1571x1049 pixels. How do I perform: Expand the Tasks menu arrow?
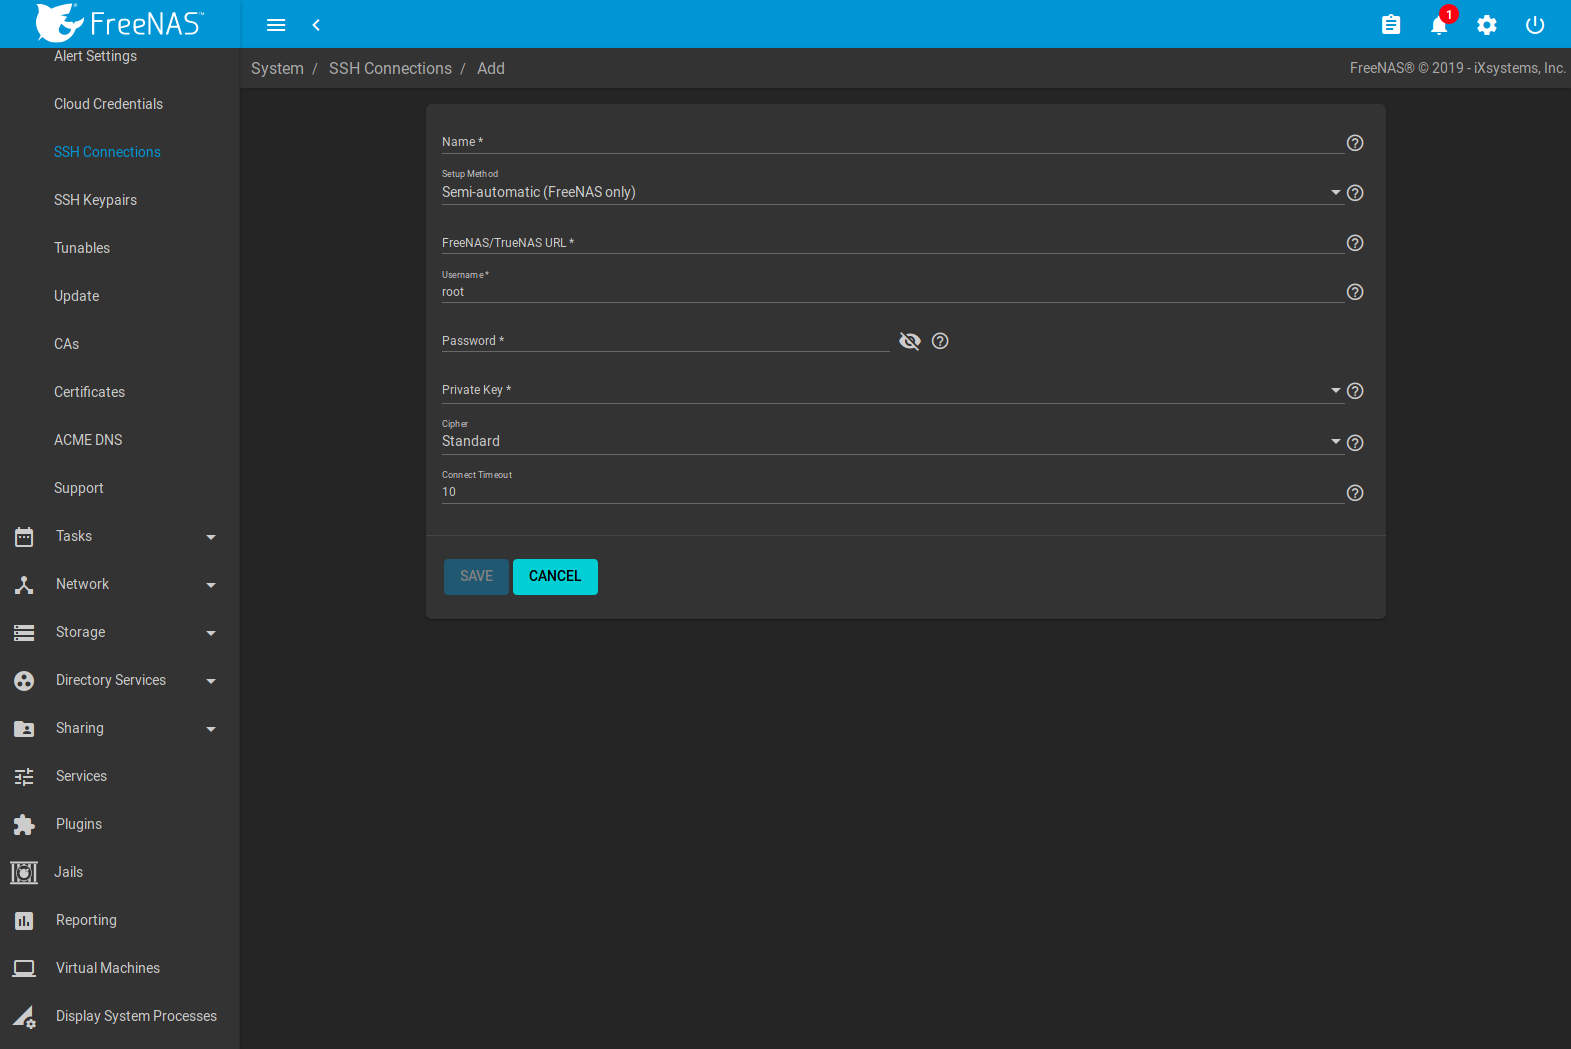pos(211,537)
